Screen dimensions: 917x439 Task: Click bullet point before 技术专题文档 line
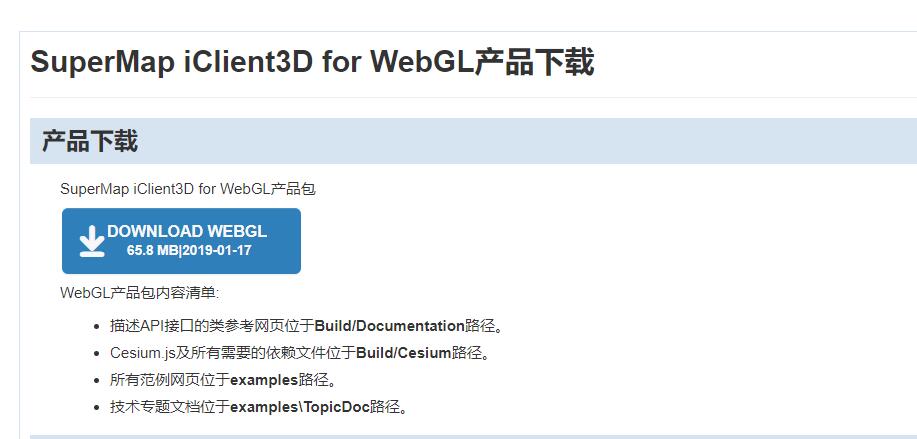97,408
